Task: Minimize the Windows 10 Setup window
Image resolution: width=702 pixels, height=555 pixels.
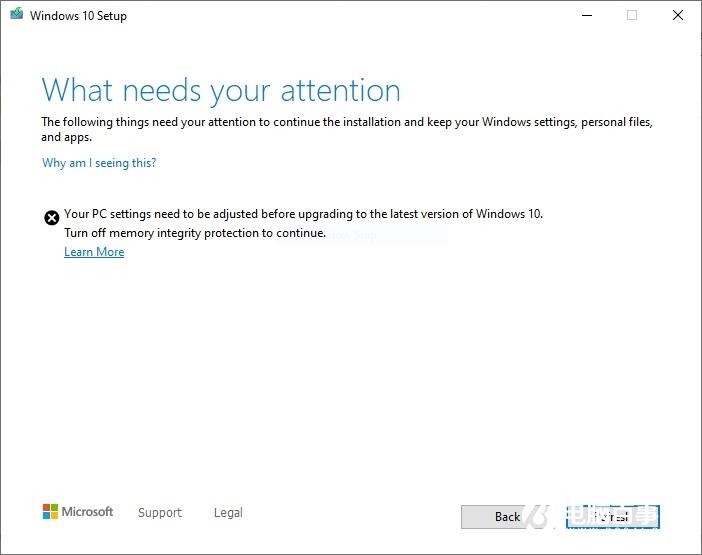Action: [x=587, y=15]
